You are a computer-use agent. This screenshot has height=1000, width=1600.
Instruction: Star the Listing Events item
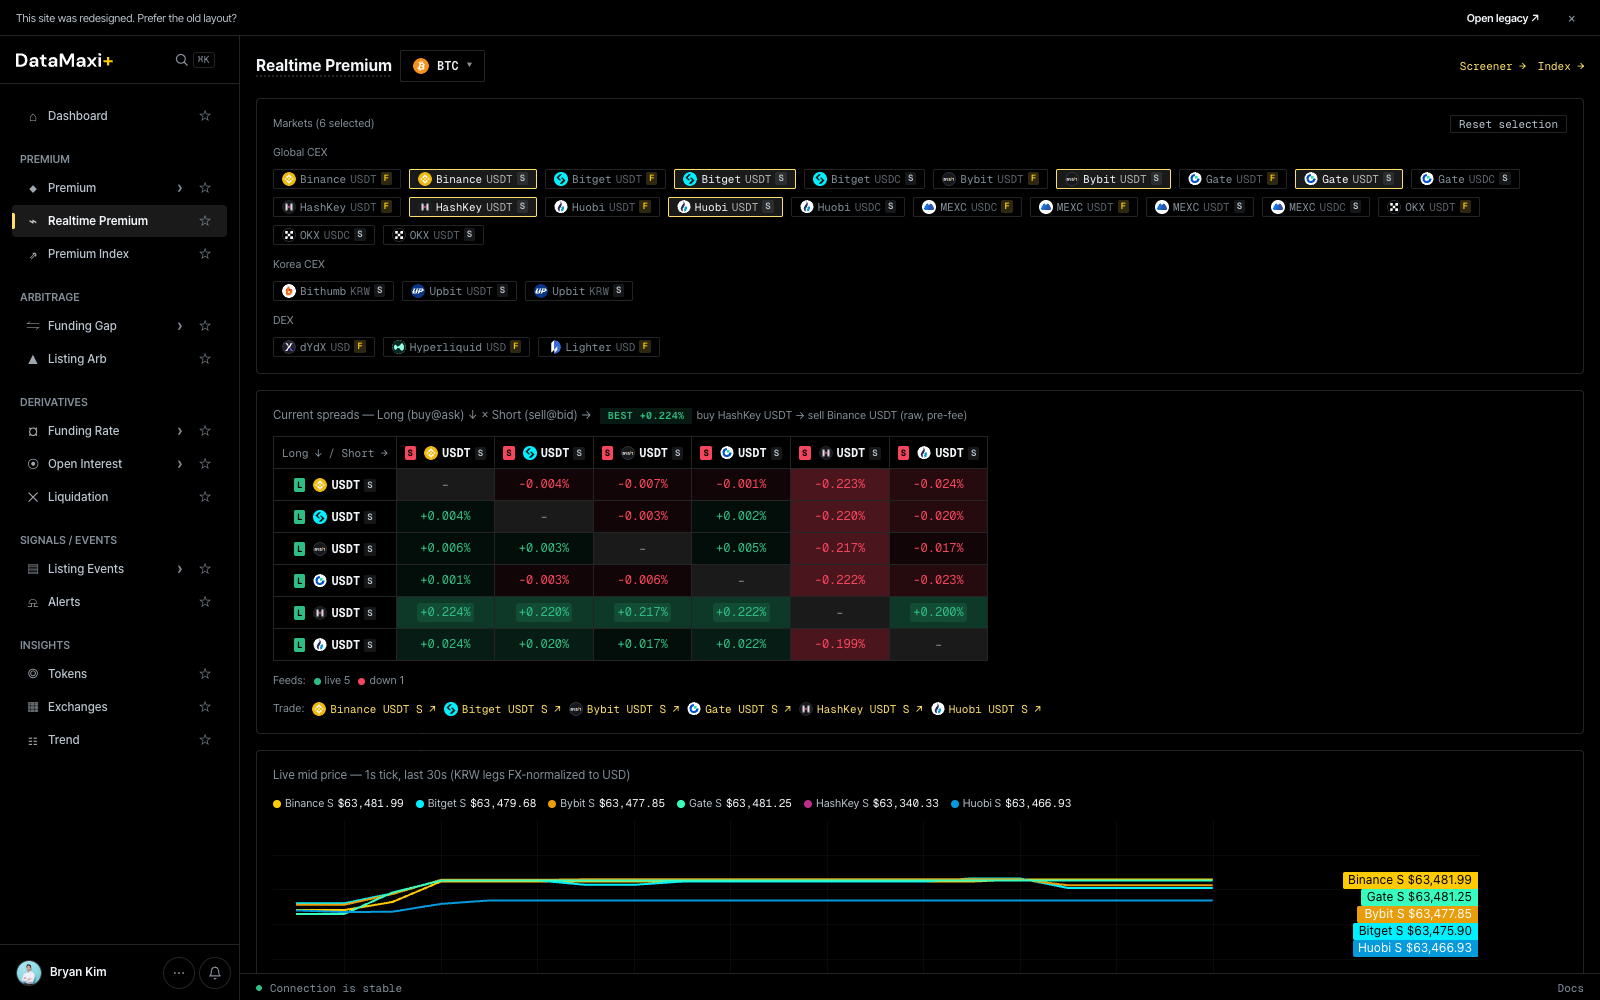[205, 569]
